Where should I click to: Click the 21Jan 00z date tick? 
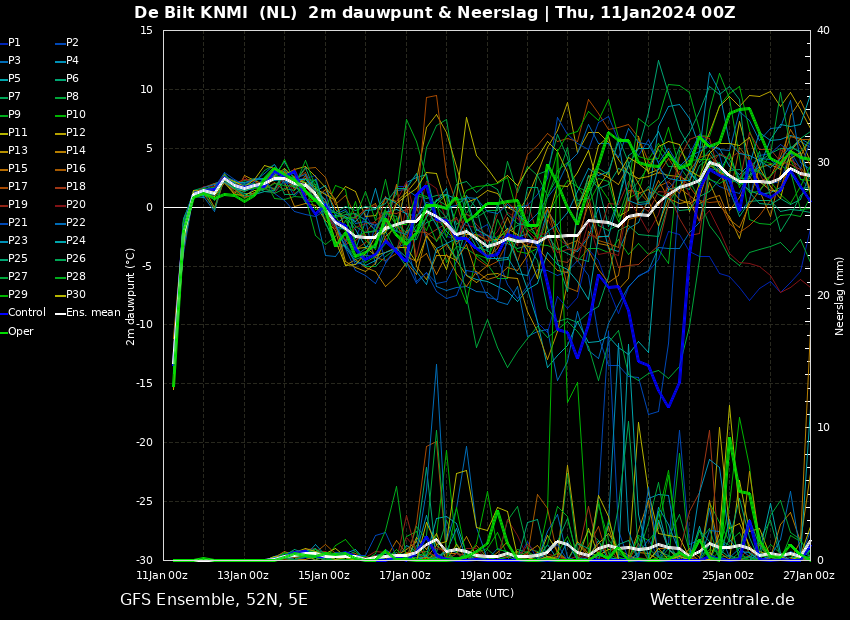566,576
